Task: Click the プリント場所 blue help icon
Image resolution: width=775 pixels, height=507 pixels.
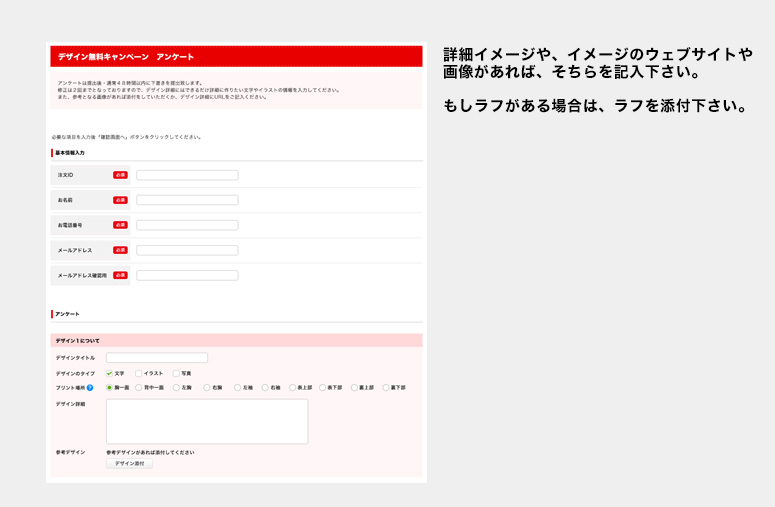Action: [90, 387]
